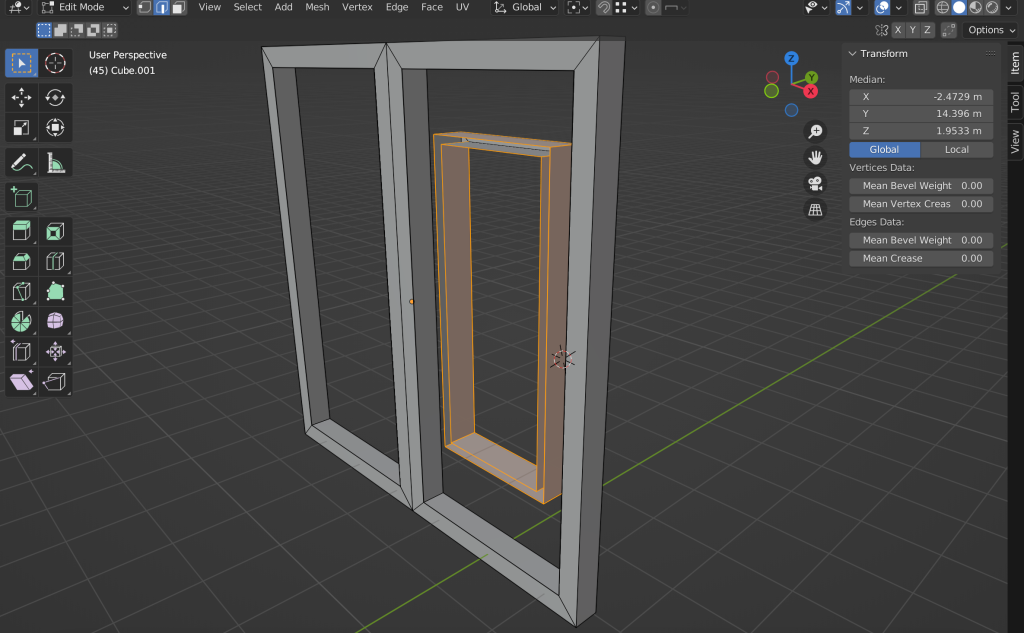
Task: Enable X axis mirror
Action: [x=898, y=30]
